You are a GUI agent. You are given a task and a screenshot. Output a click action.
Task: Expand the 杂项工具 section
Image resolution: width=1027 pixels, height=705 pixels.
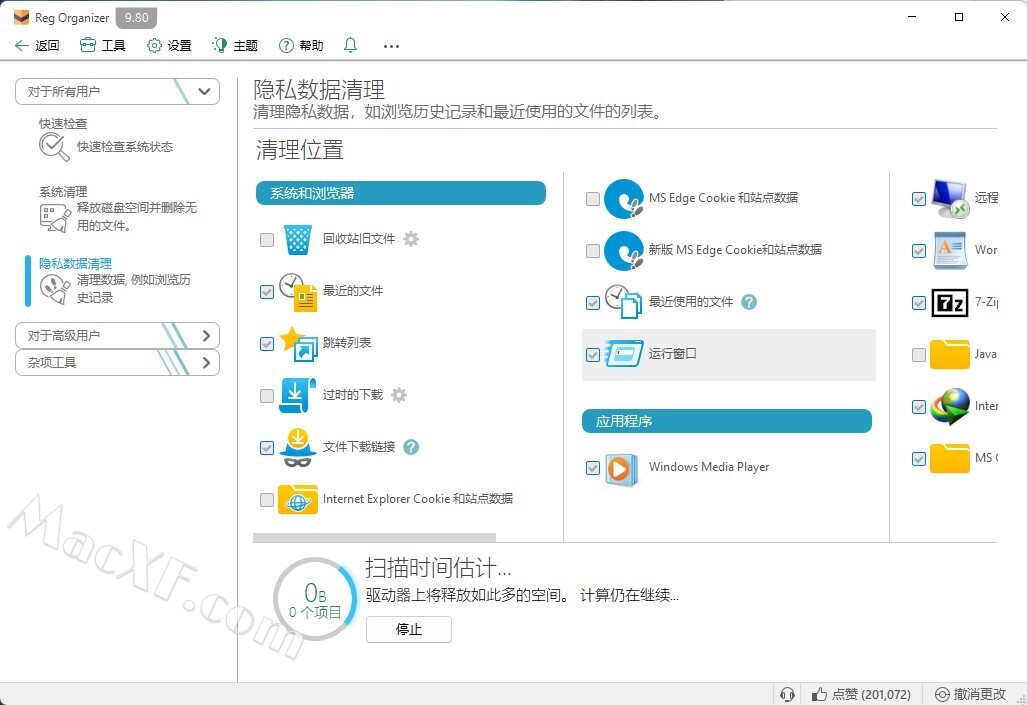tap(117, 362)
